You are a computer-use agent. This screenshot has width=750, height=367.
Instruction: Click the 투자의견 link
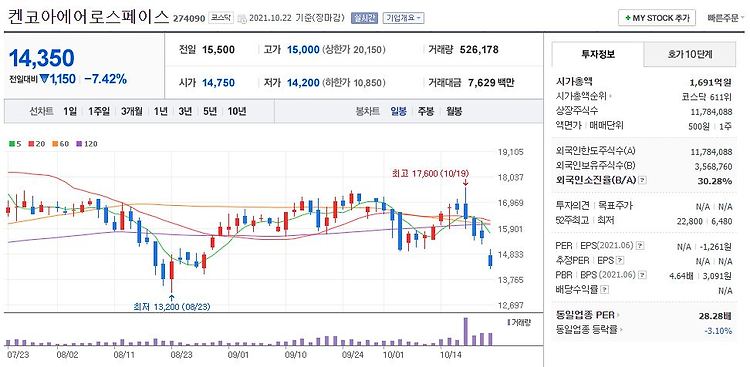[x=573, y=206]
